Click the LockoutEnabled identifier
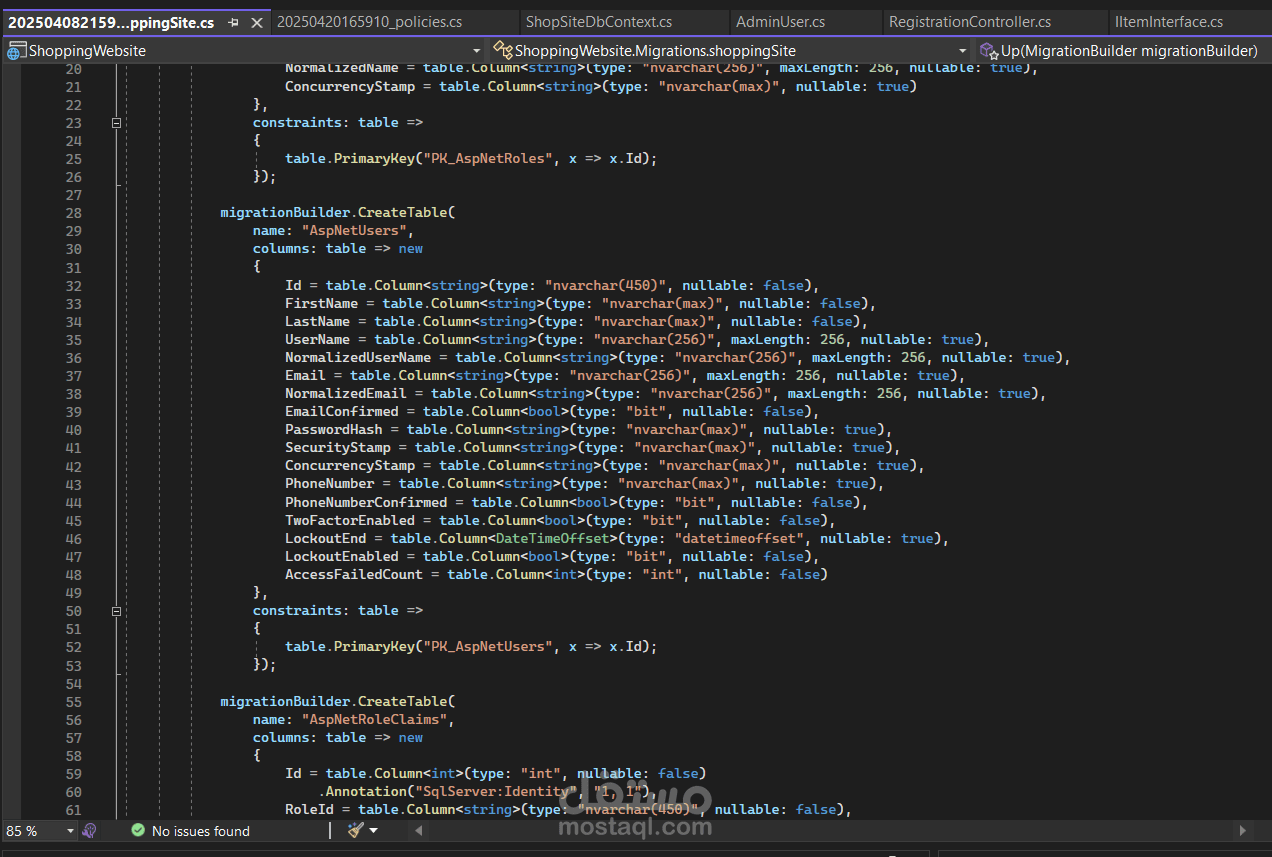Viewport: 1272px width, 857px height. [342, 556]
